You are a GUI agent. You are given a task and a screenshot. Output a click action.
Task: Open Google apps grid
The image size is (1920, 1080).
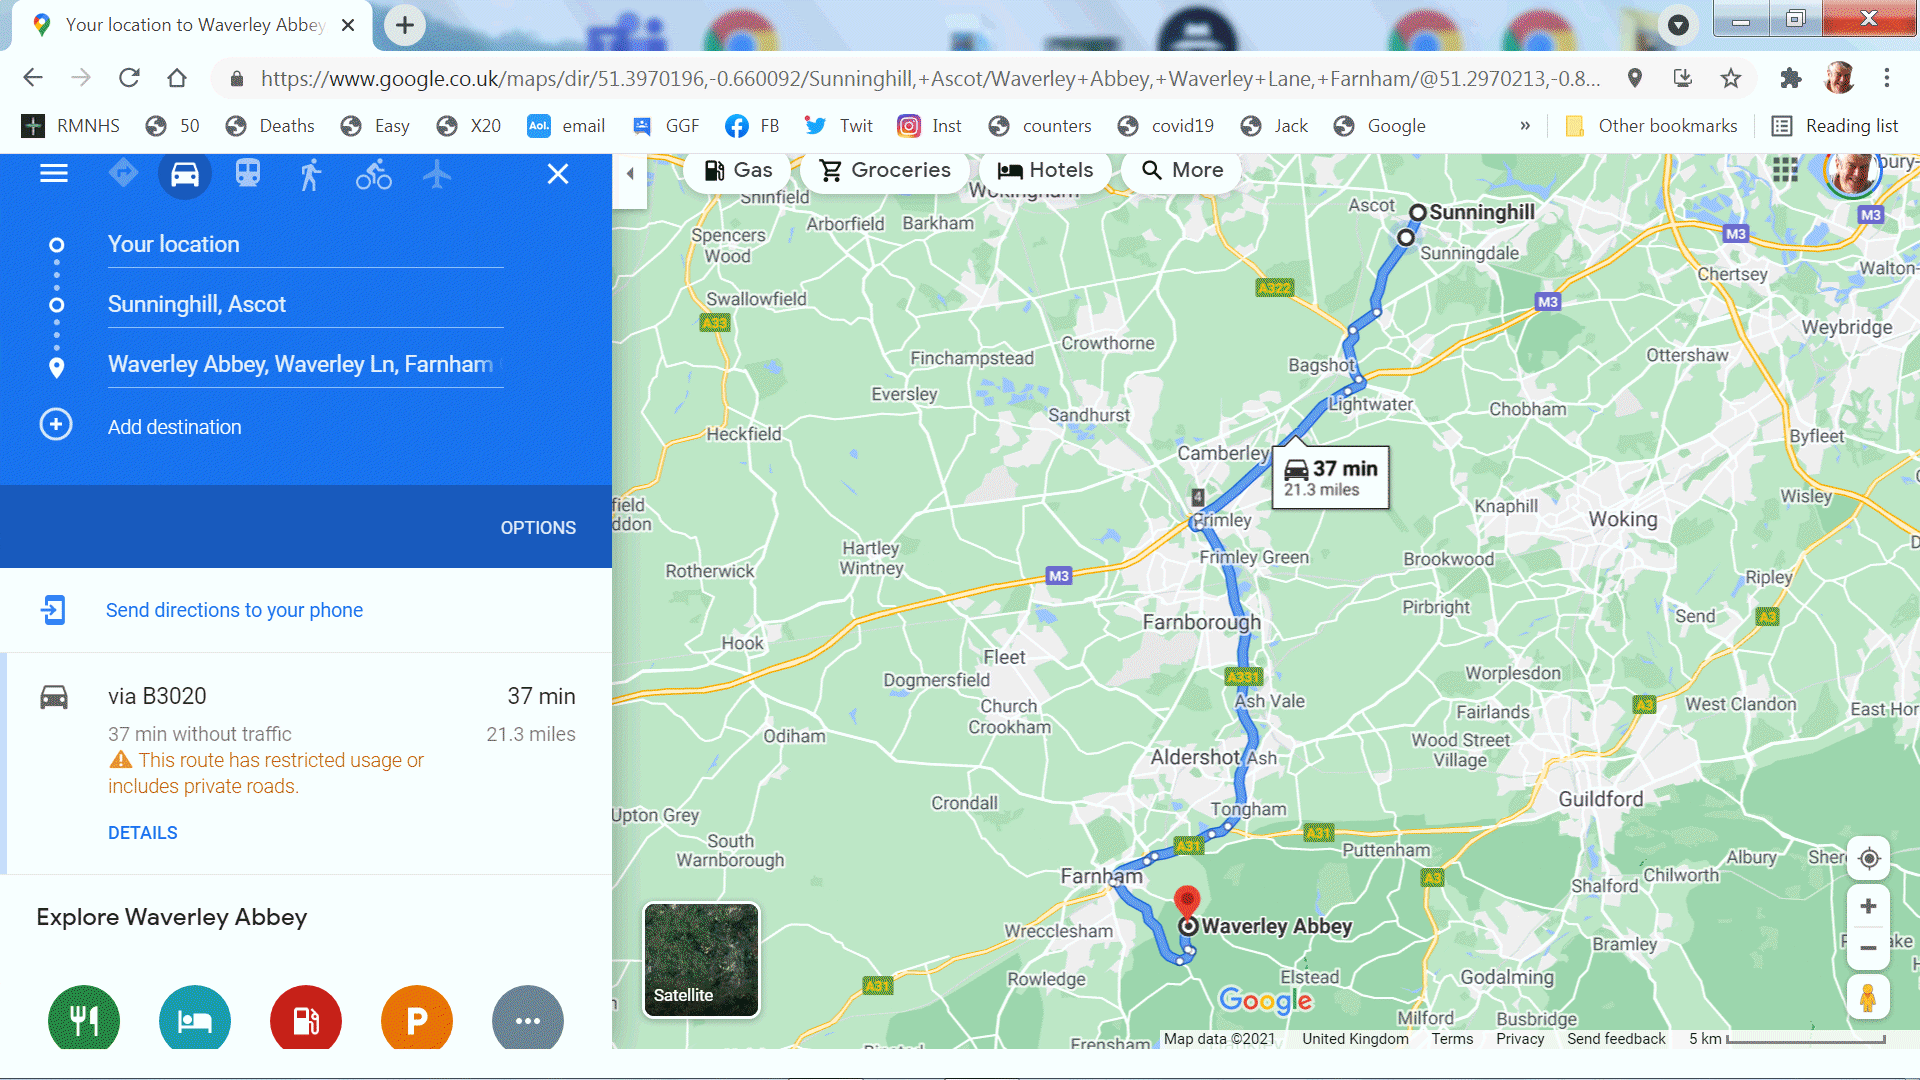pos(1785,170)
